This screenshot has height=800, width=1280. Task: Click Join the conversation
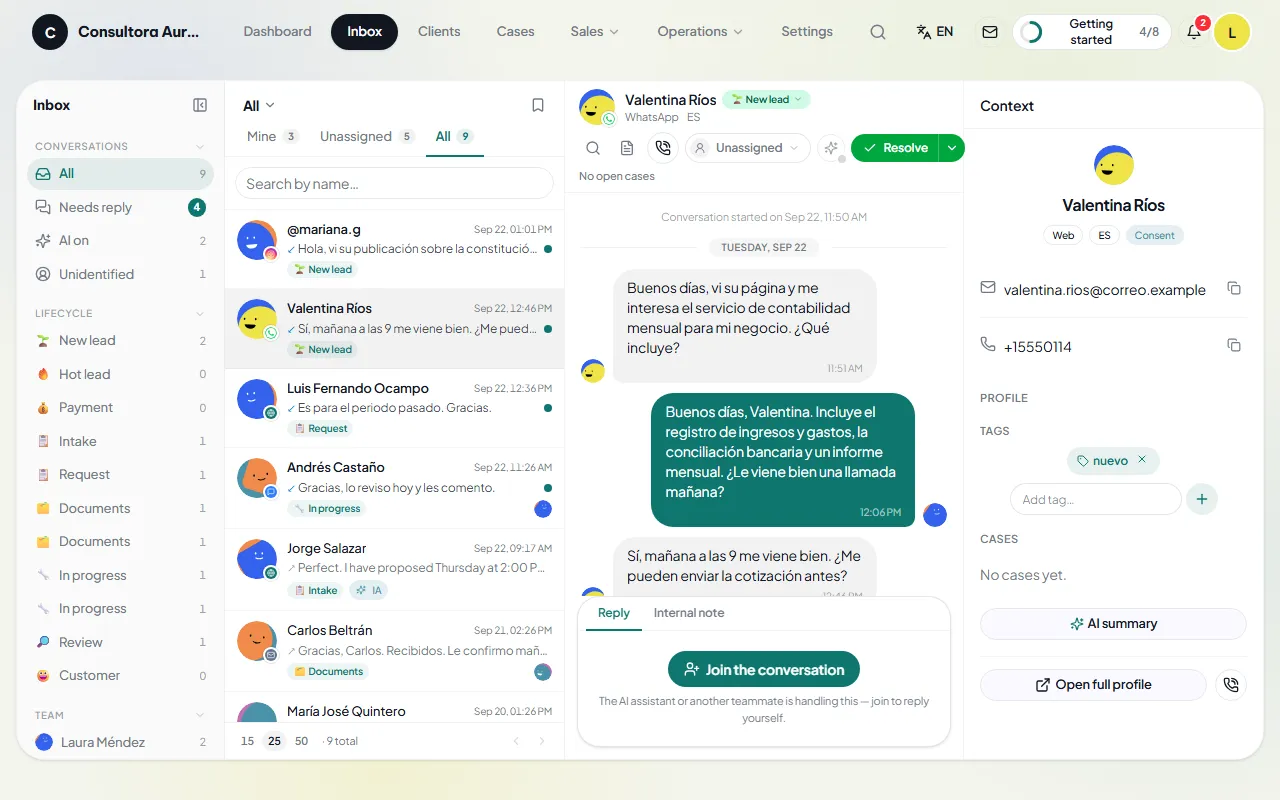(x=764, y=670)
